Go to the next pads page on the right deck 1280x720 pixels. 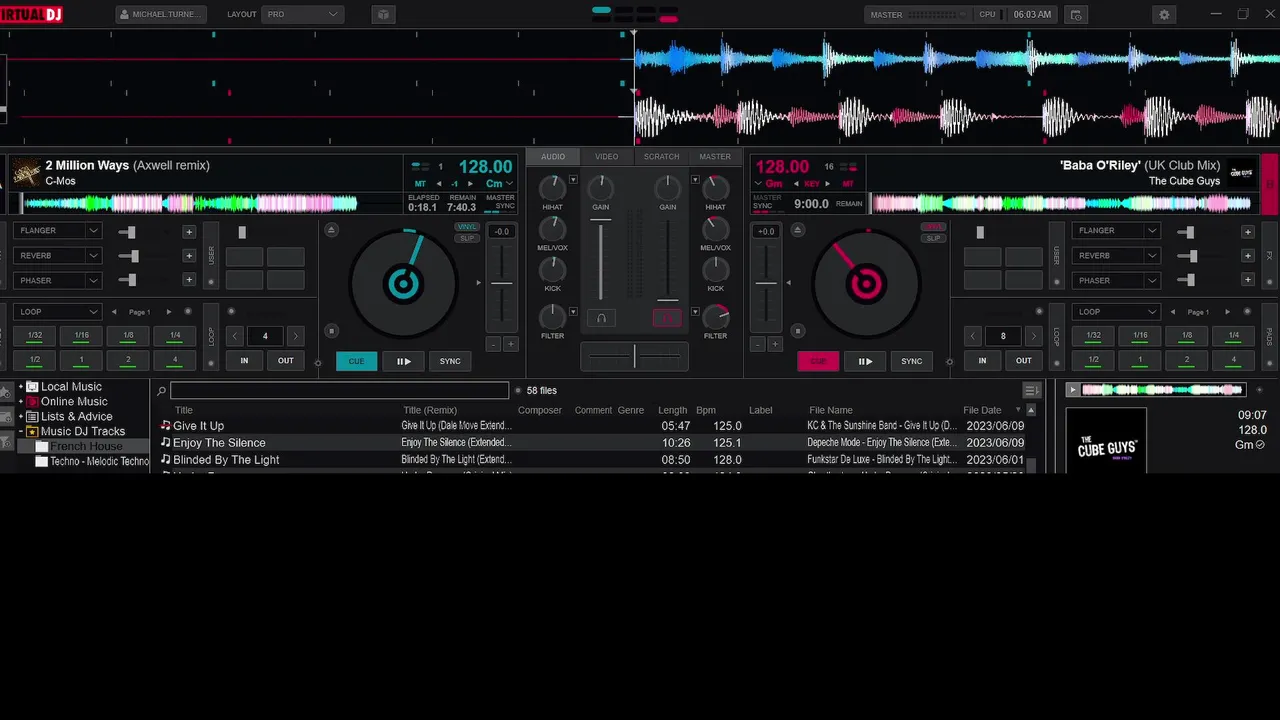1228,312
